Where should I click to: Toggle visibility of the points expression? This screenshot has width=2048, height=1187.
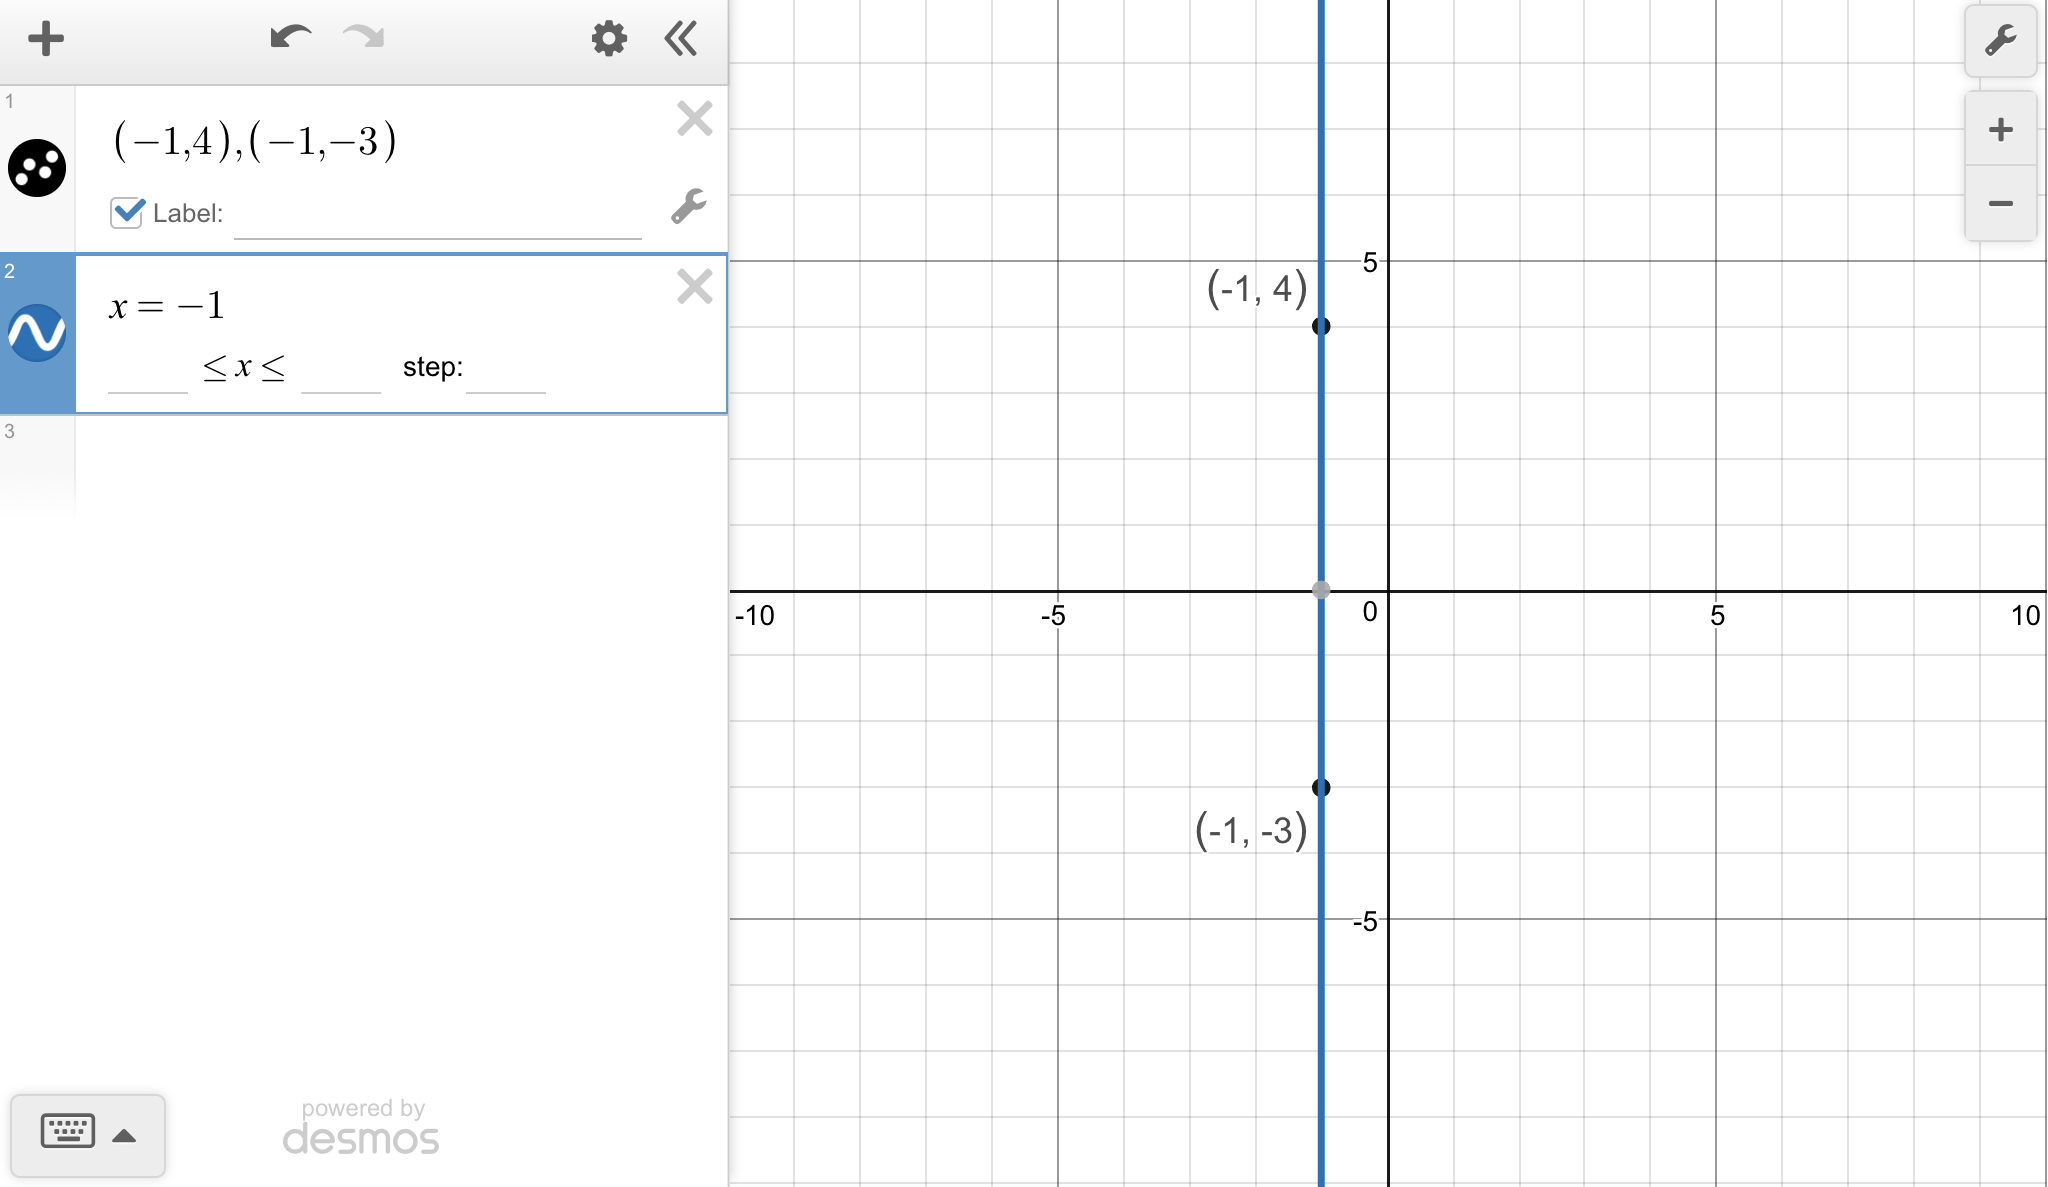click(37, 167)
